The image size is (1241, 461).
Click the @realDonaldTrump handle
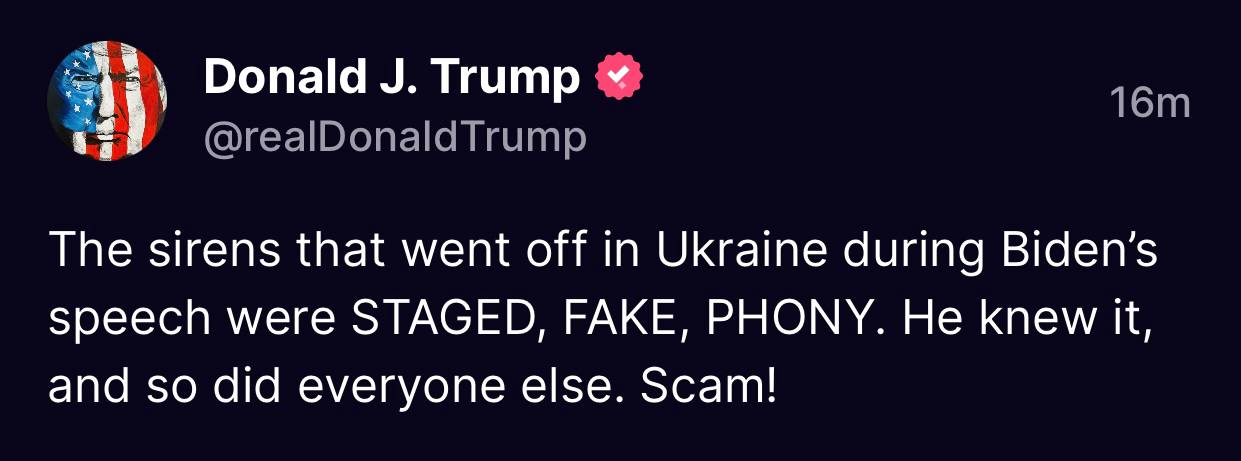tap(395, 139)
